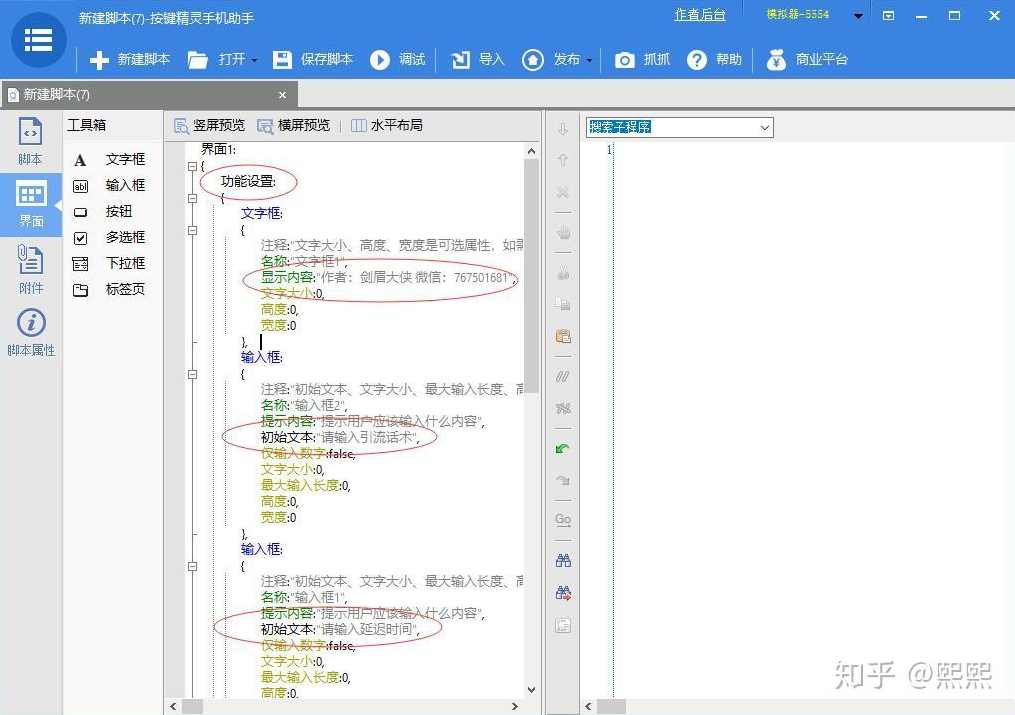Viewport: 1015px width, 715px height.
Task: Open the 打开 dropdown arrow
Action: (252, 59)
